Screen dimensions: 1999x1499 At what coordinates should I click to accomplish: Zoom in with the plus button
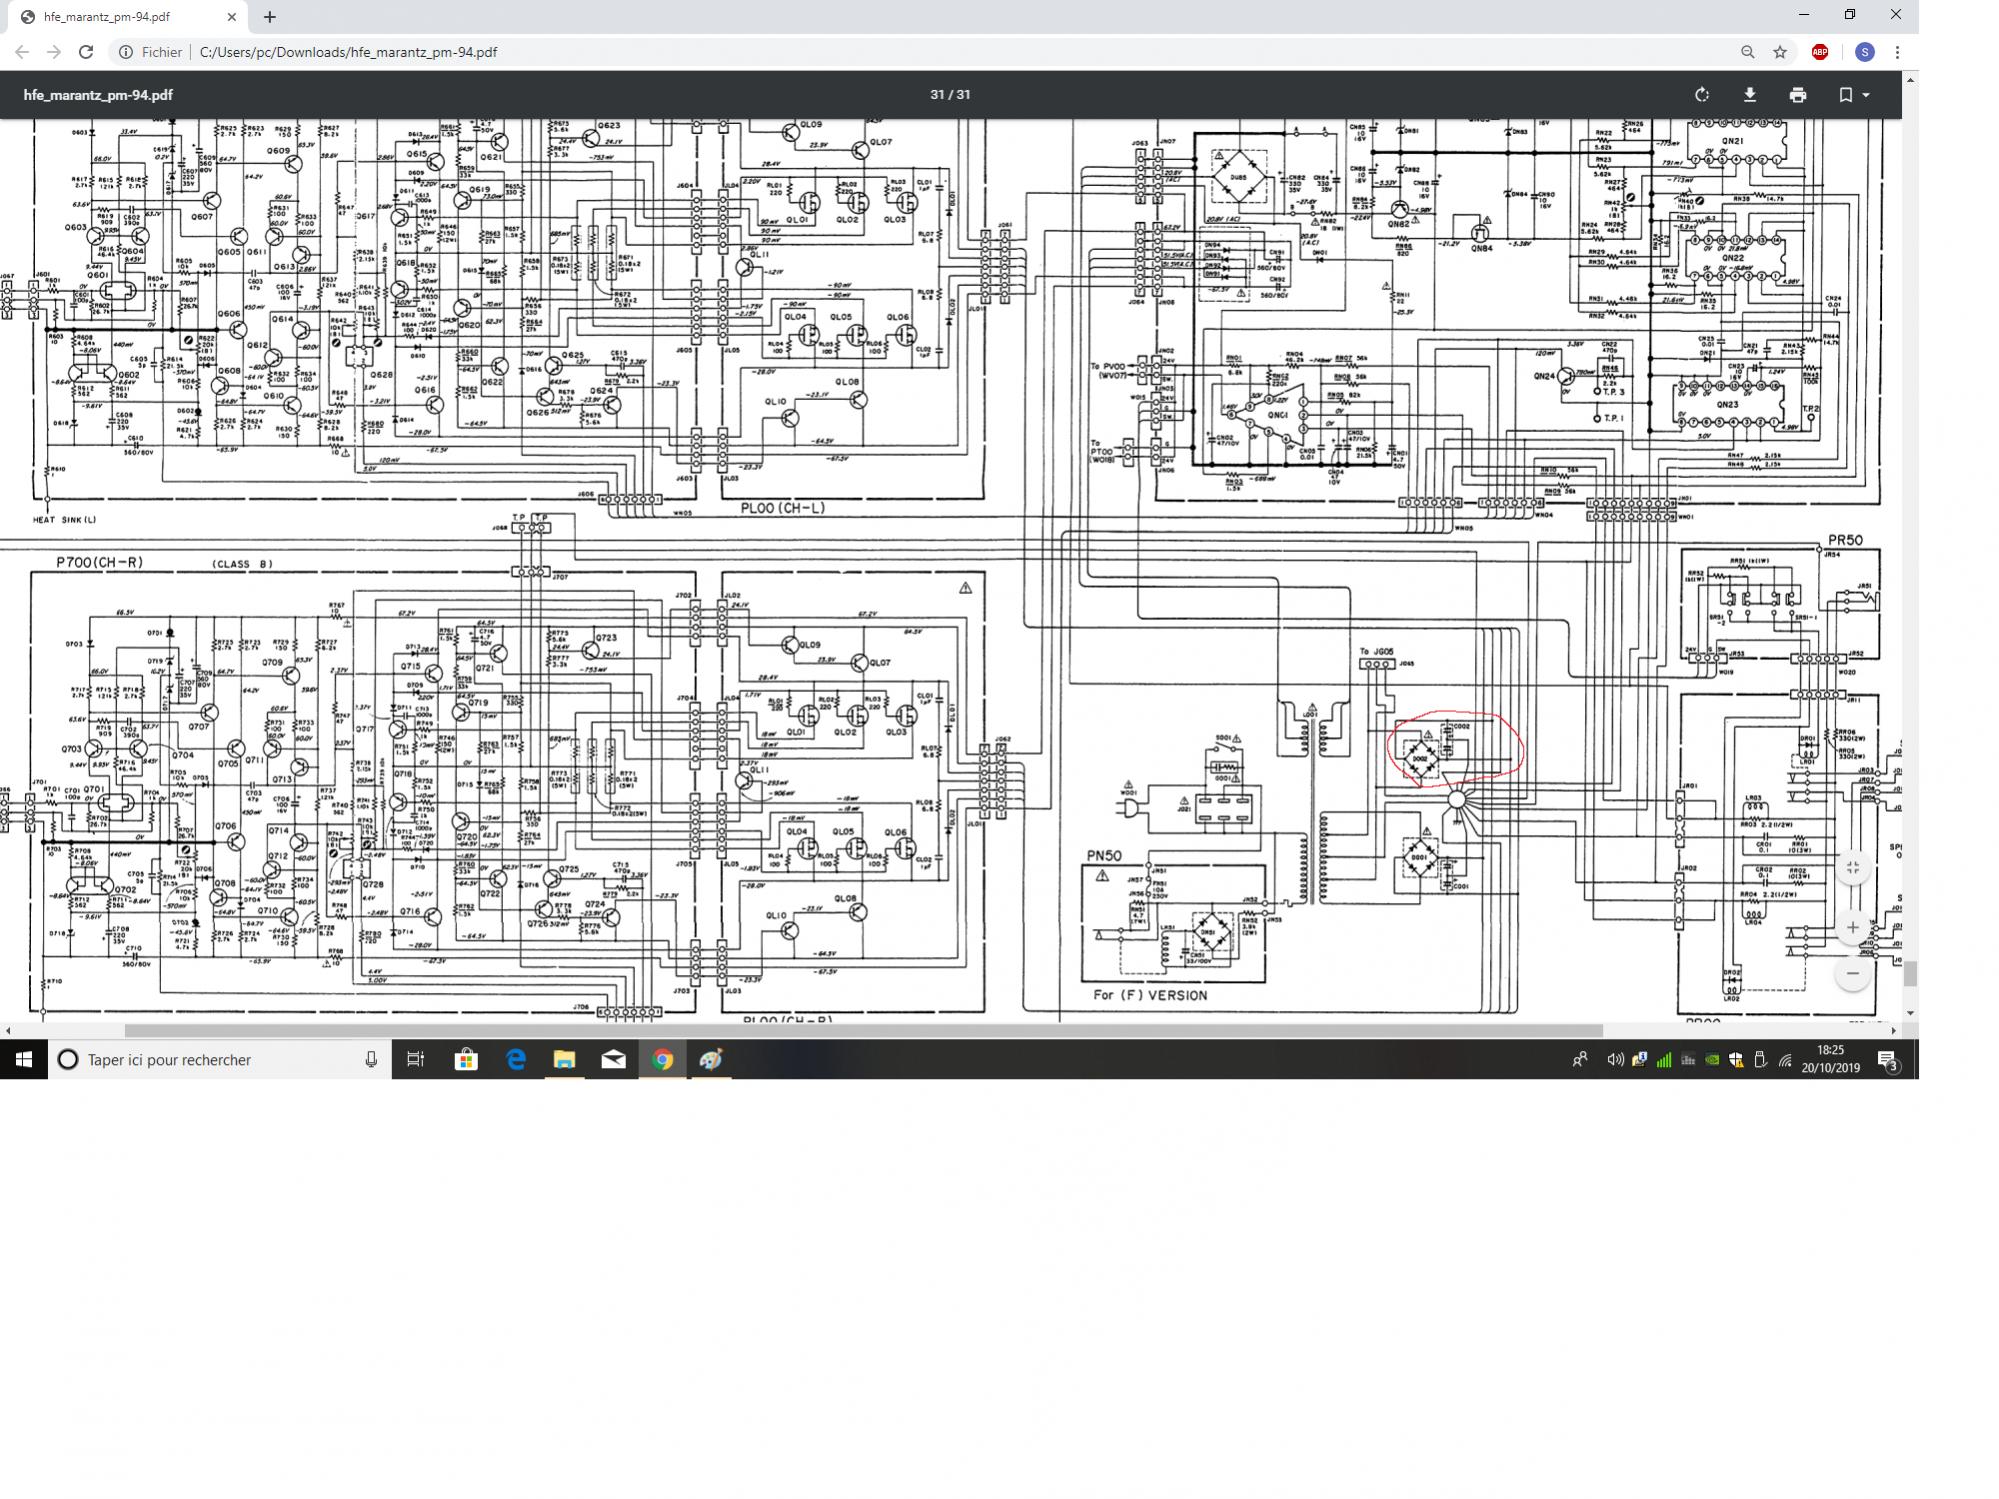point(1853,928)
